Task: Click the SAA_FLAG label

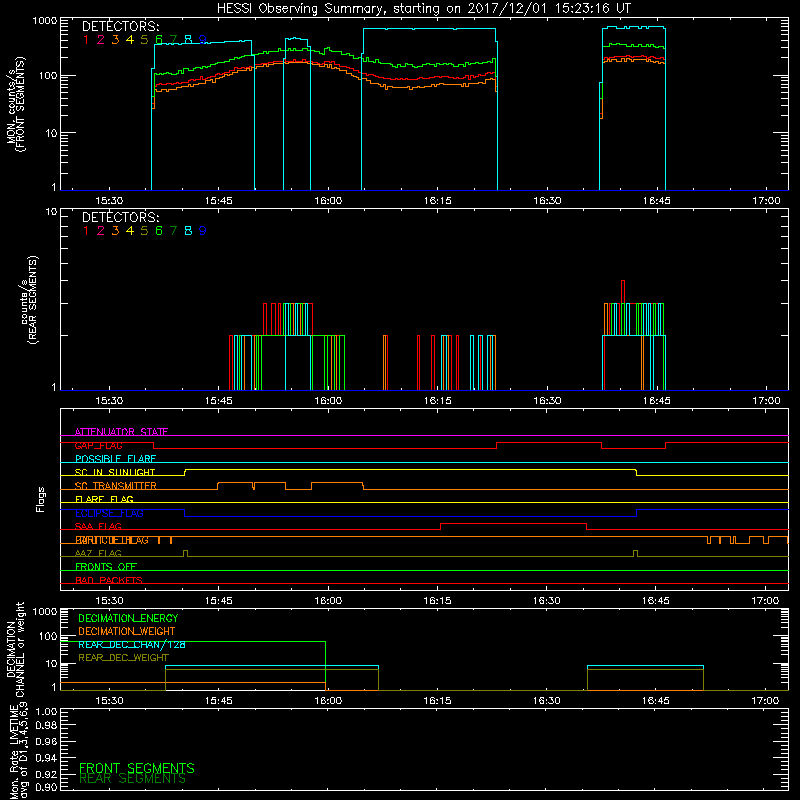Action: click(98, 526)
